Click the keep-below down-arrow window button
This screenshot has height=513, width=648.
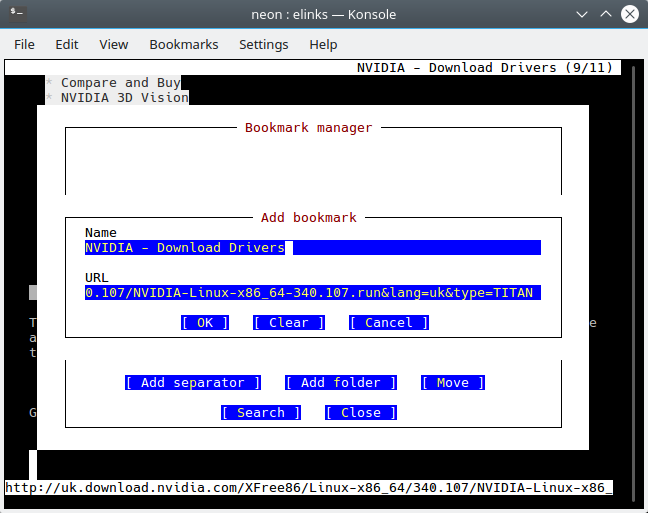582,14
